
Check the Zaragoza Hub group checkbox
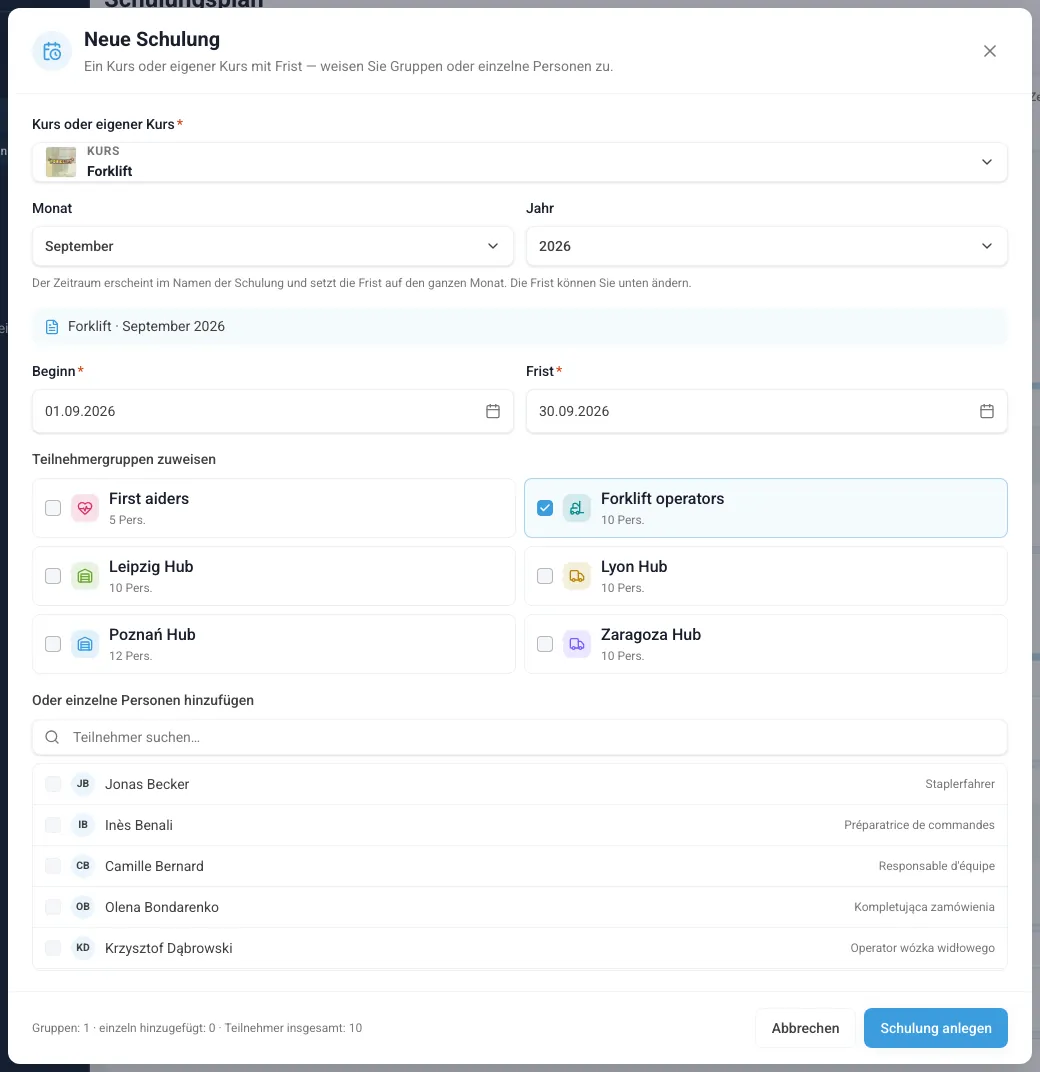(545, 644)
